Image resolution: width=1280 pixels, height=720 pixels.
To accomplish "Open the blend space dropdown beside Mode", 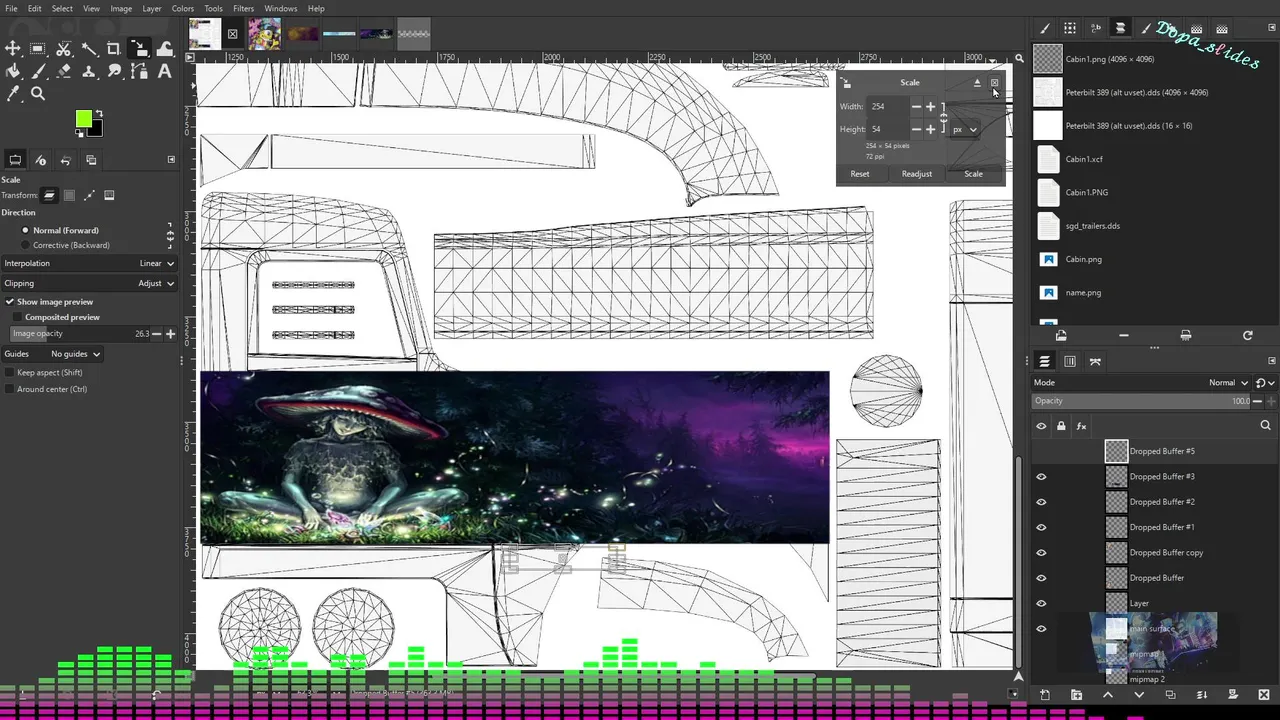I will [1264, 382].
